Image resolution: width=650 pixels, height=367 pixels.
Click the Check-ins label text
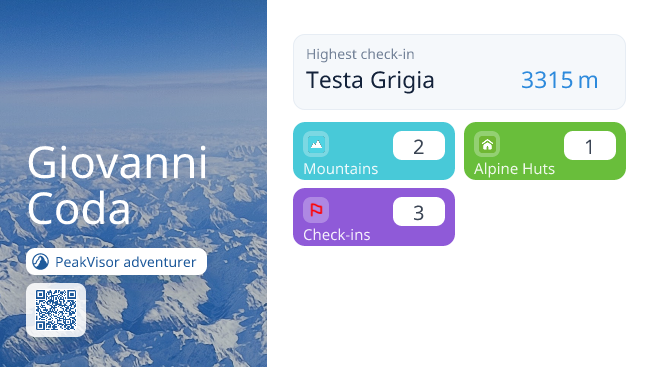pos(337,235)
